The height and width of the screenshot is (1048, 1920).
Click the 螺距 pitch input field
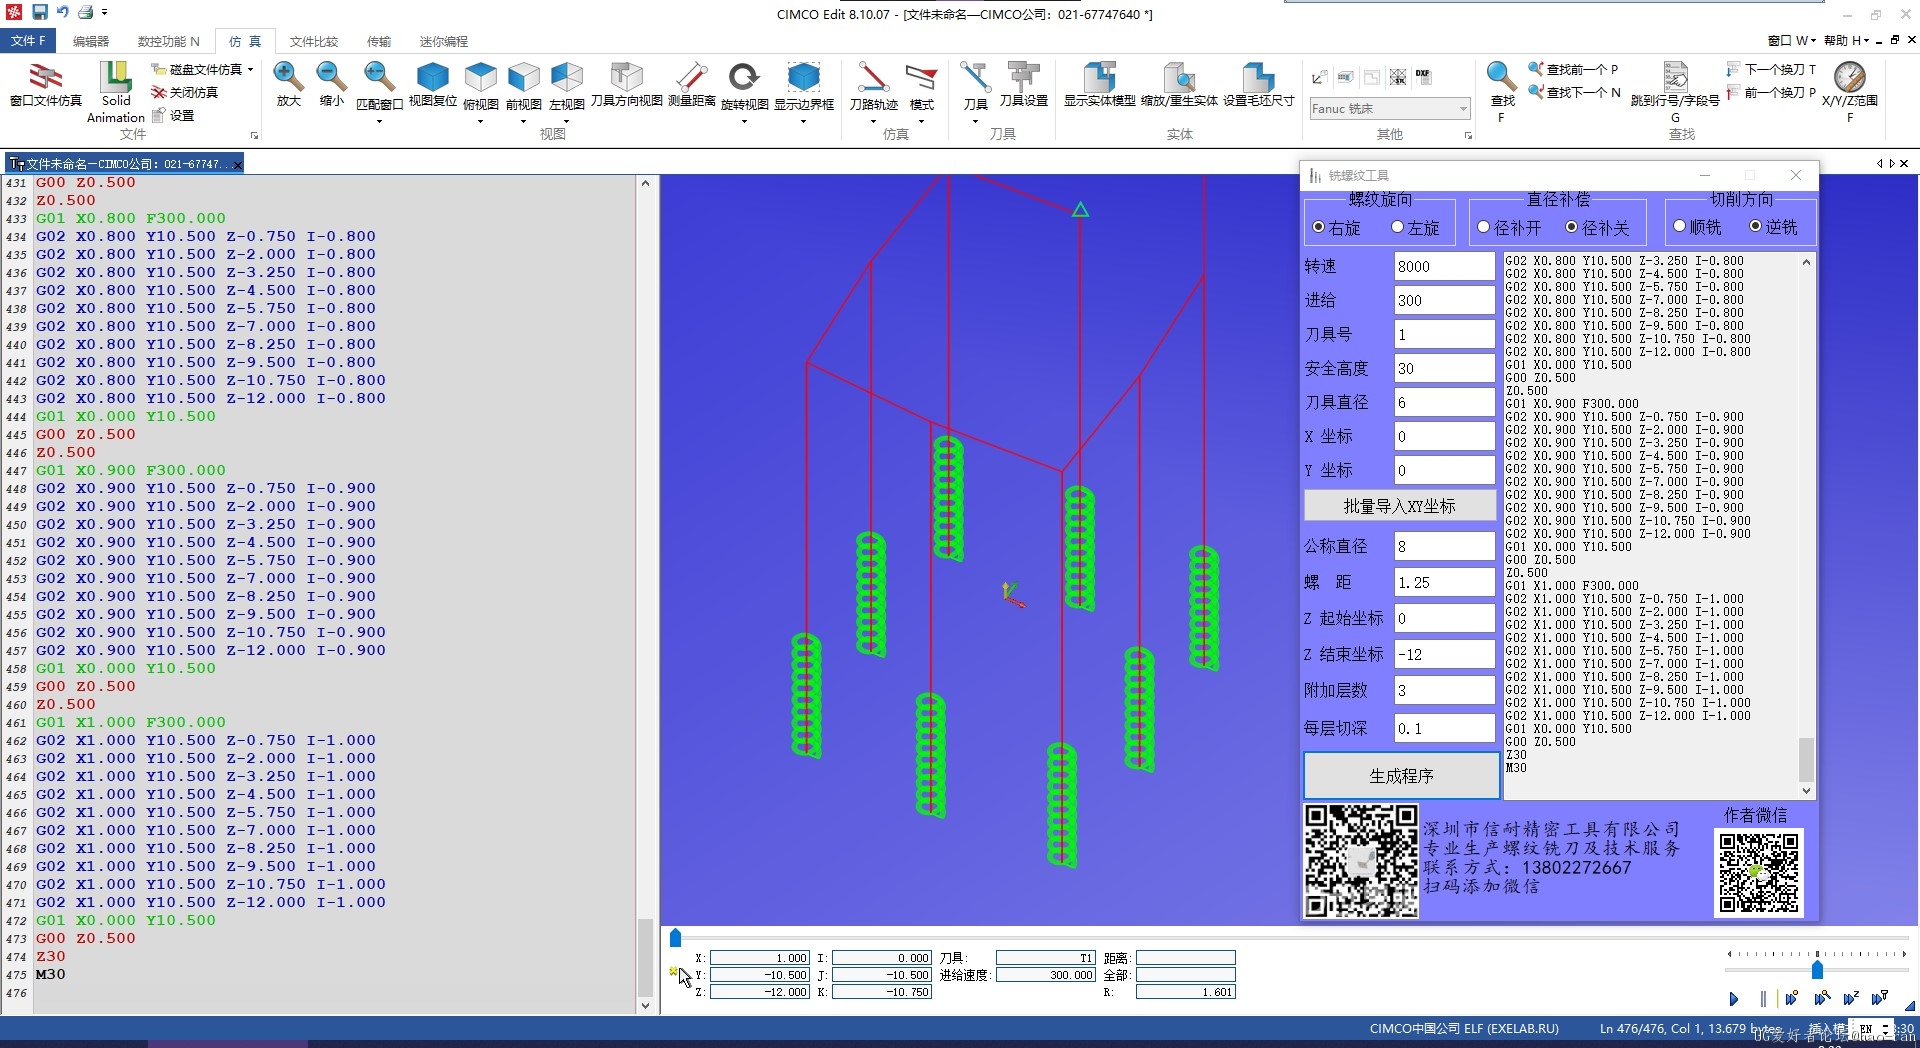(1444, 582)
